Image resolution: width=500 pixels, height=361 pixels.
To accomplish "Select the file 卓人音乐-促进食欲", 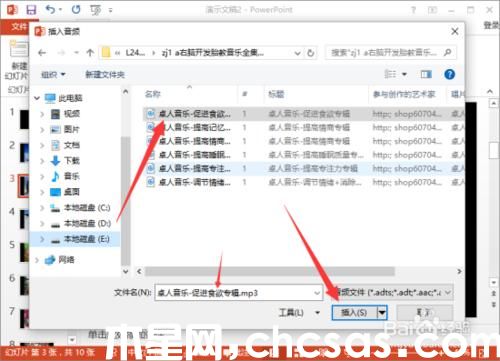I will coord(195,114).
